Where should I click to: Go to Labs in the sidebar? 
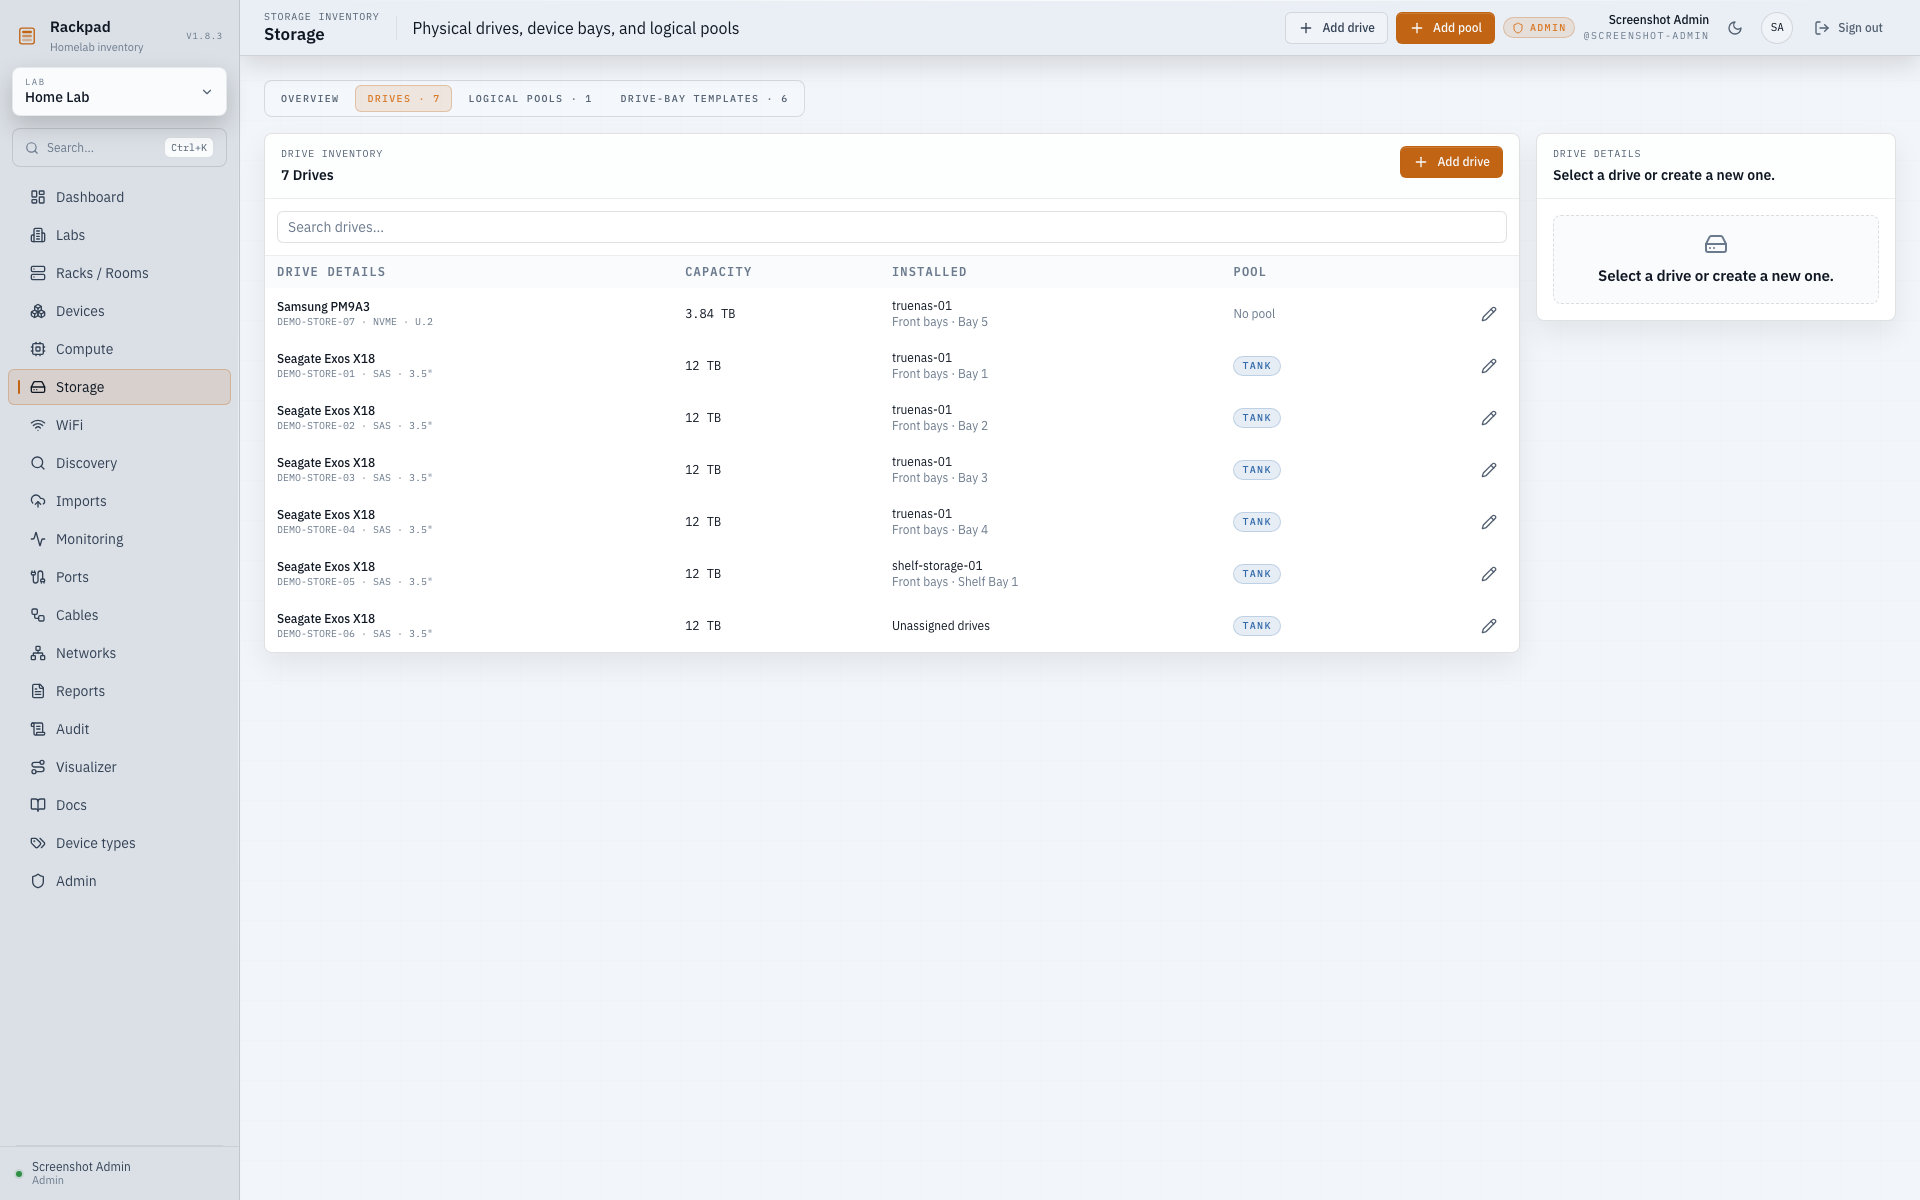pyautogui.click(x=119, y=235)
